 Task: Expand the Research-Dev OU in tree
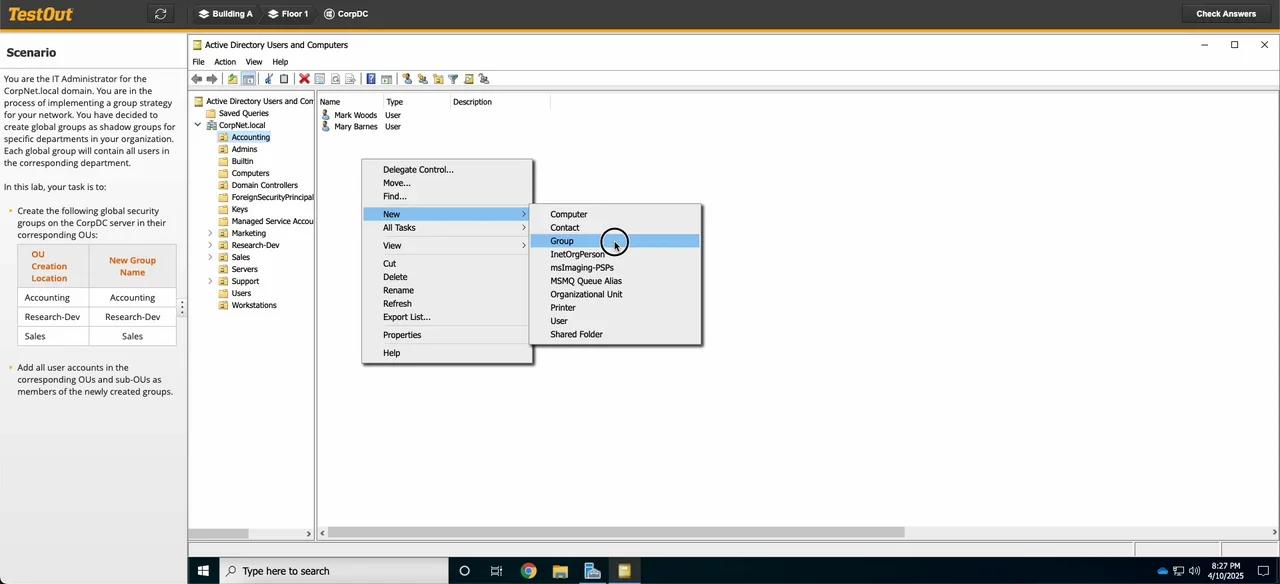[x=210, y=245]
